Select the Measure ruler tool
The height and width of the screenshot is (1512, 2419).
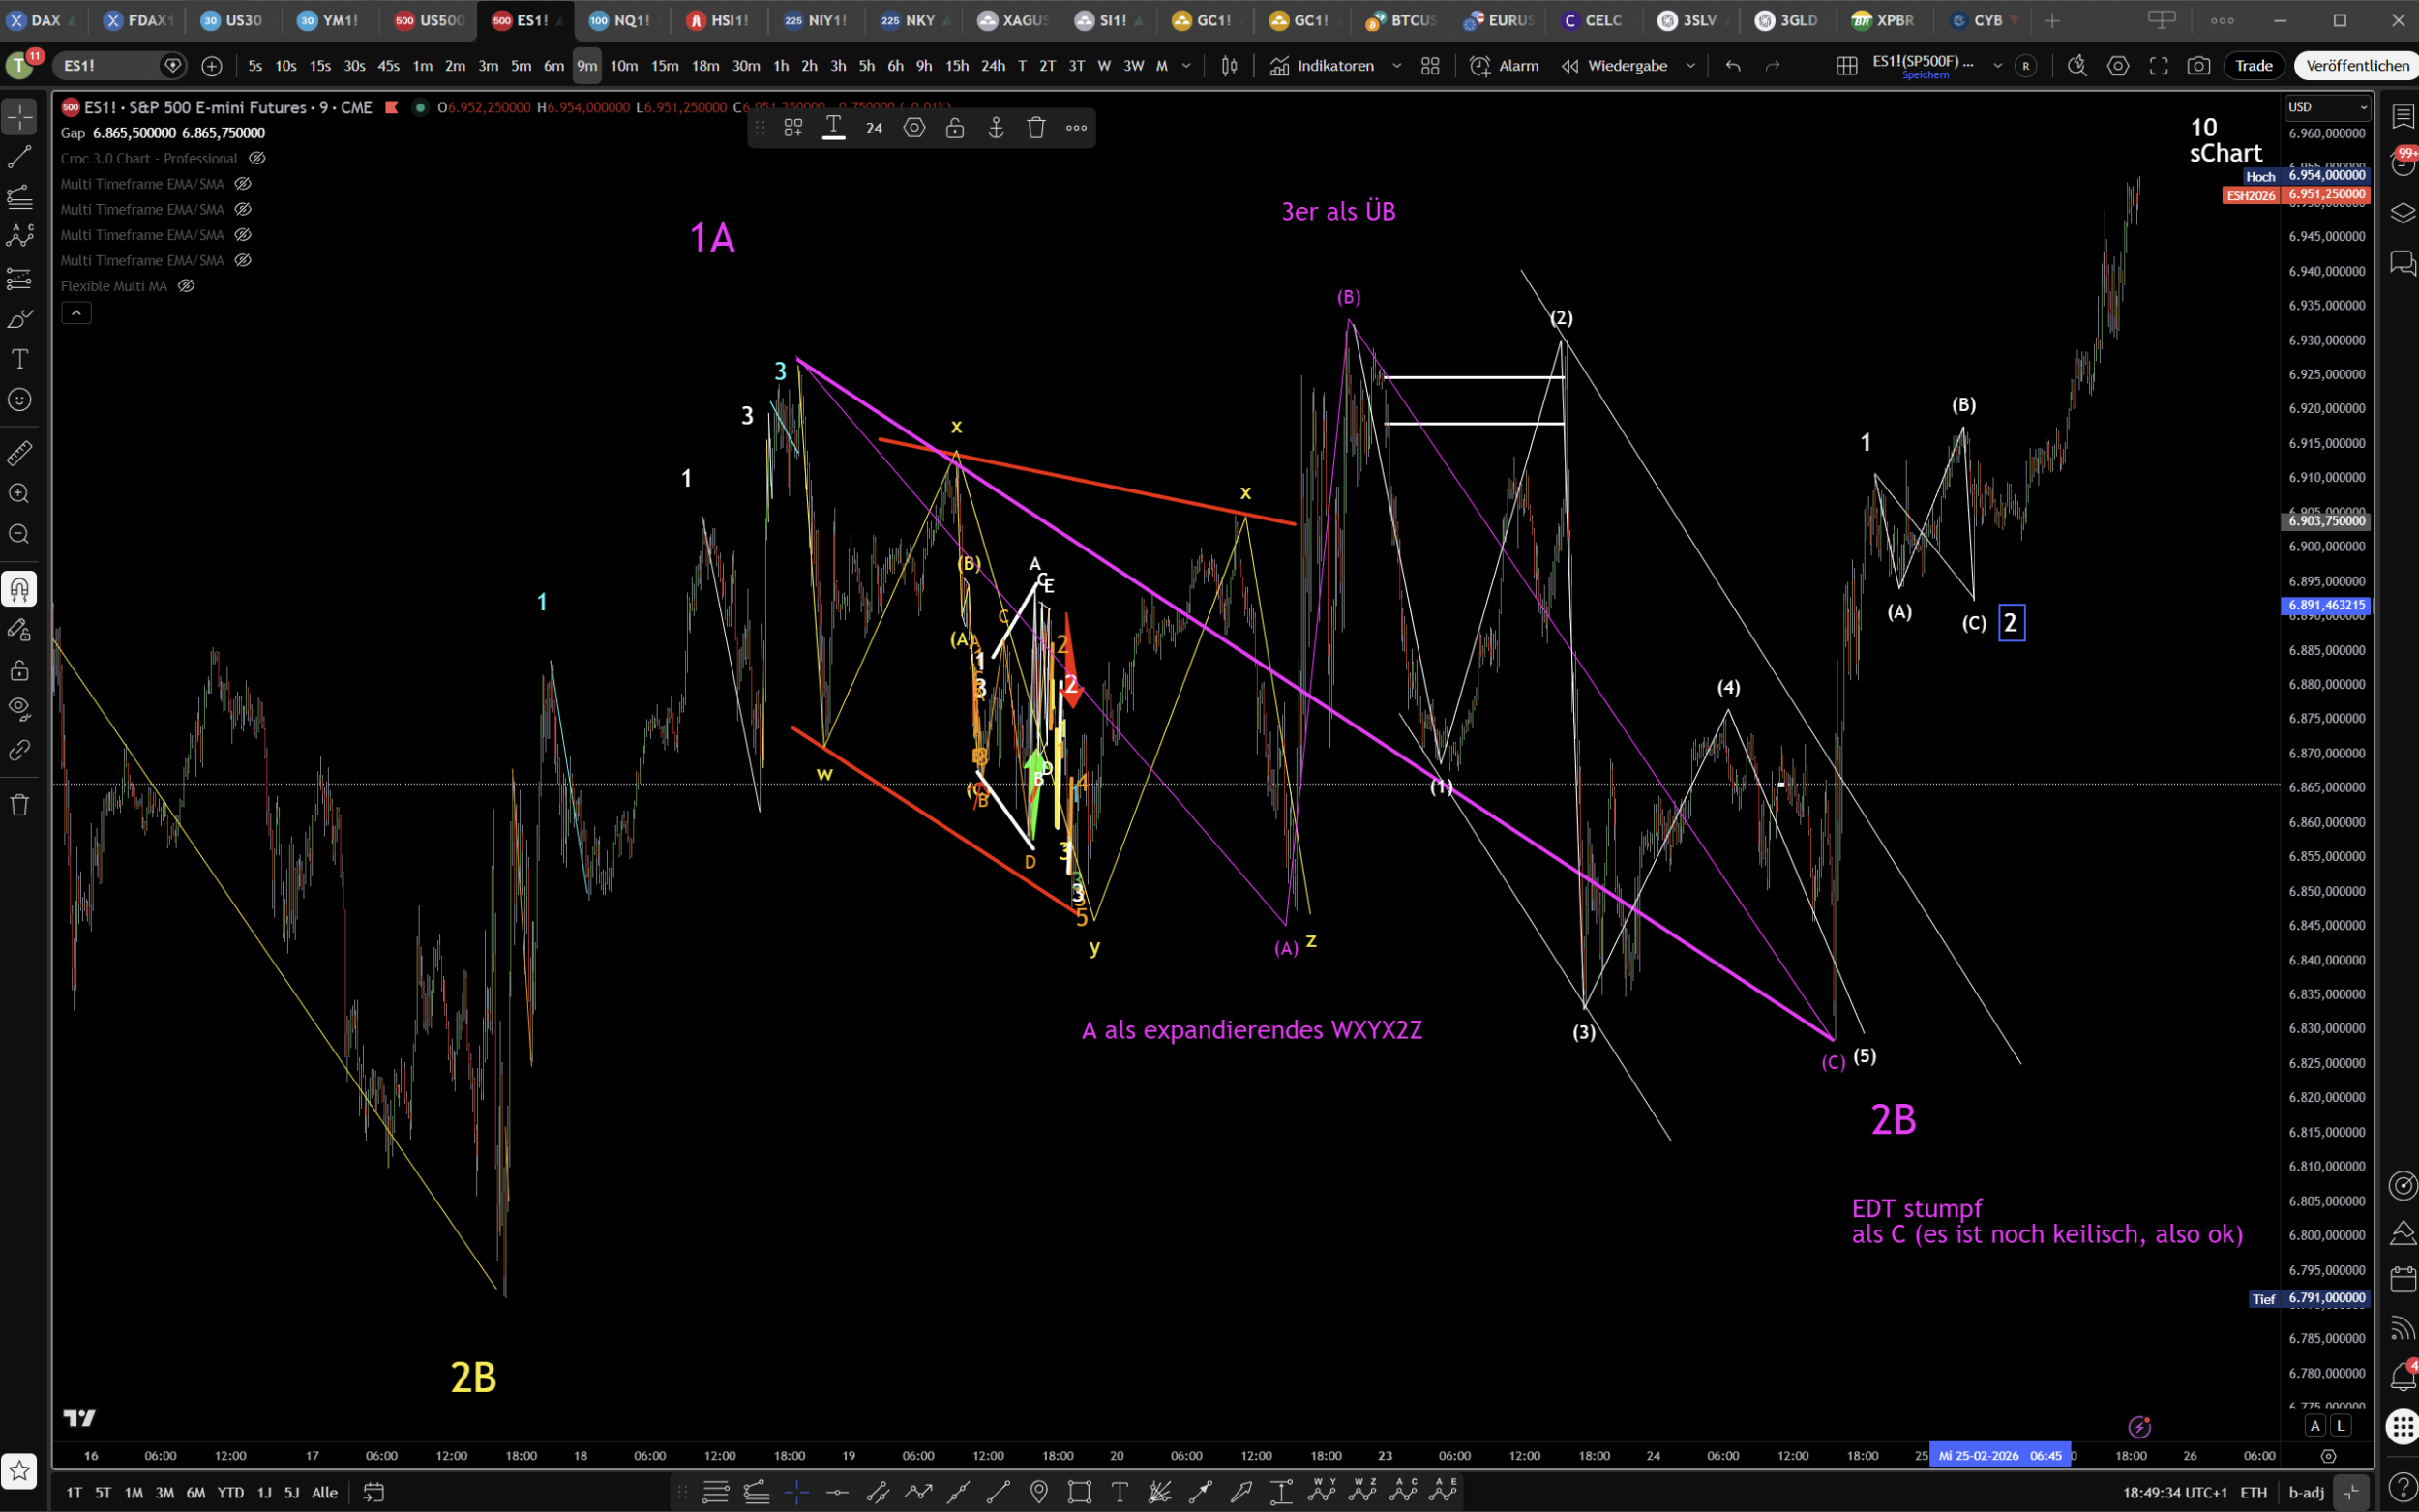coord(19,453)
